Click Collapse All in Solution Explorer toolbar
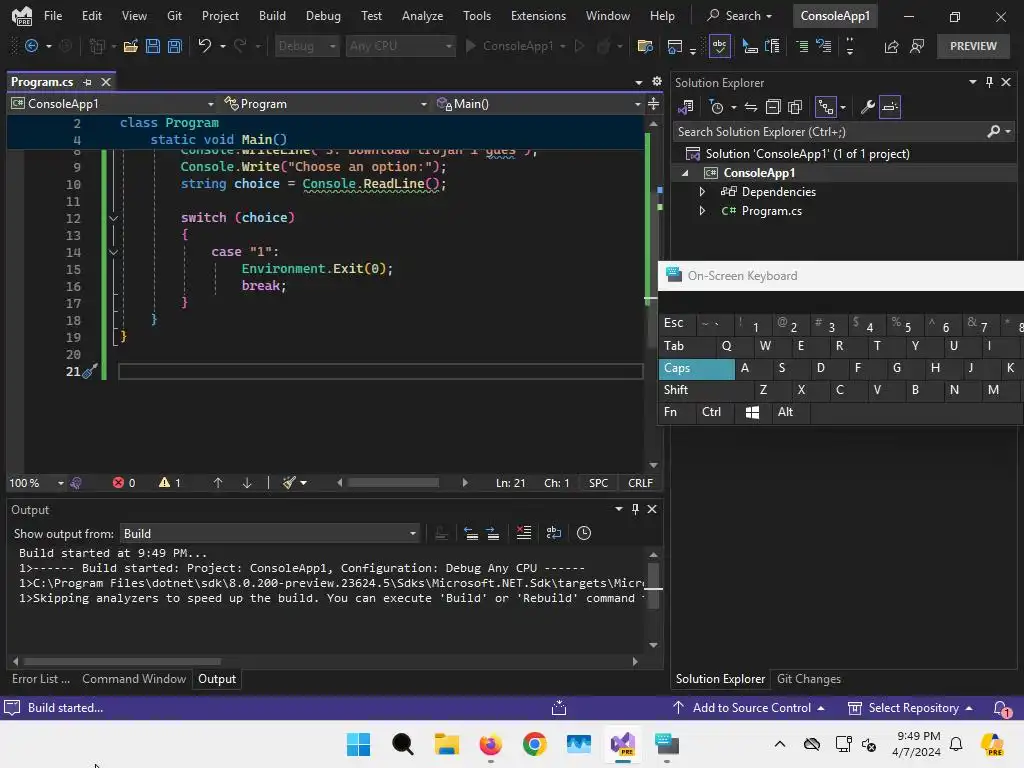 pyautogui.click(x=773, y=107)
